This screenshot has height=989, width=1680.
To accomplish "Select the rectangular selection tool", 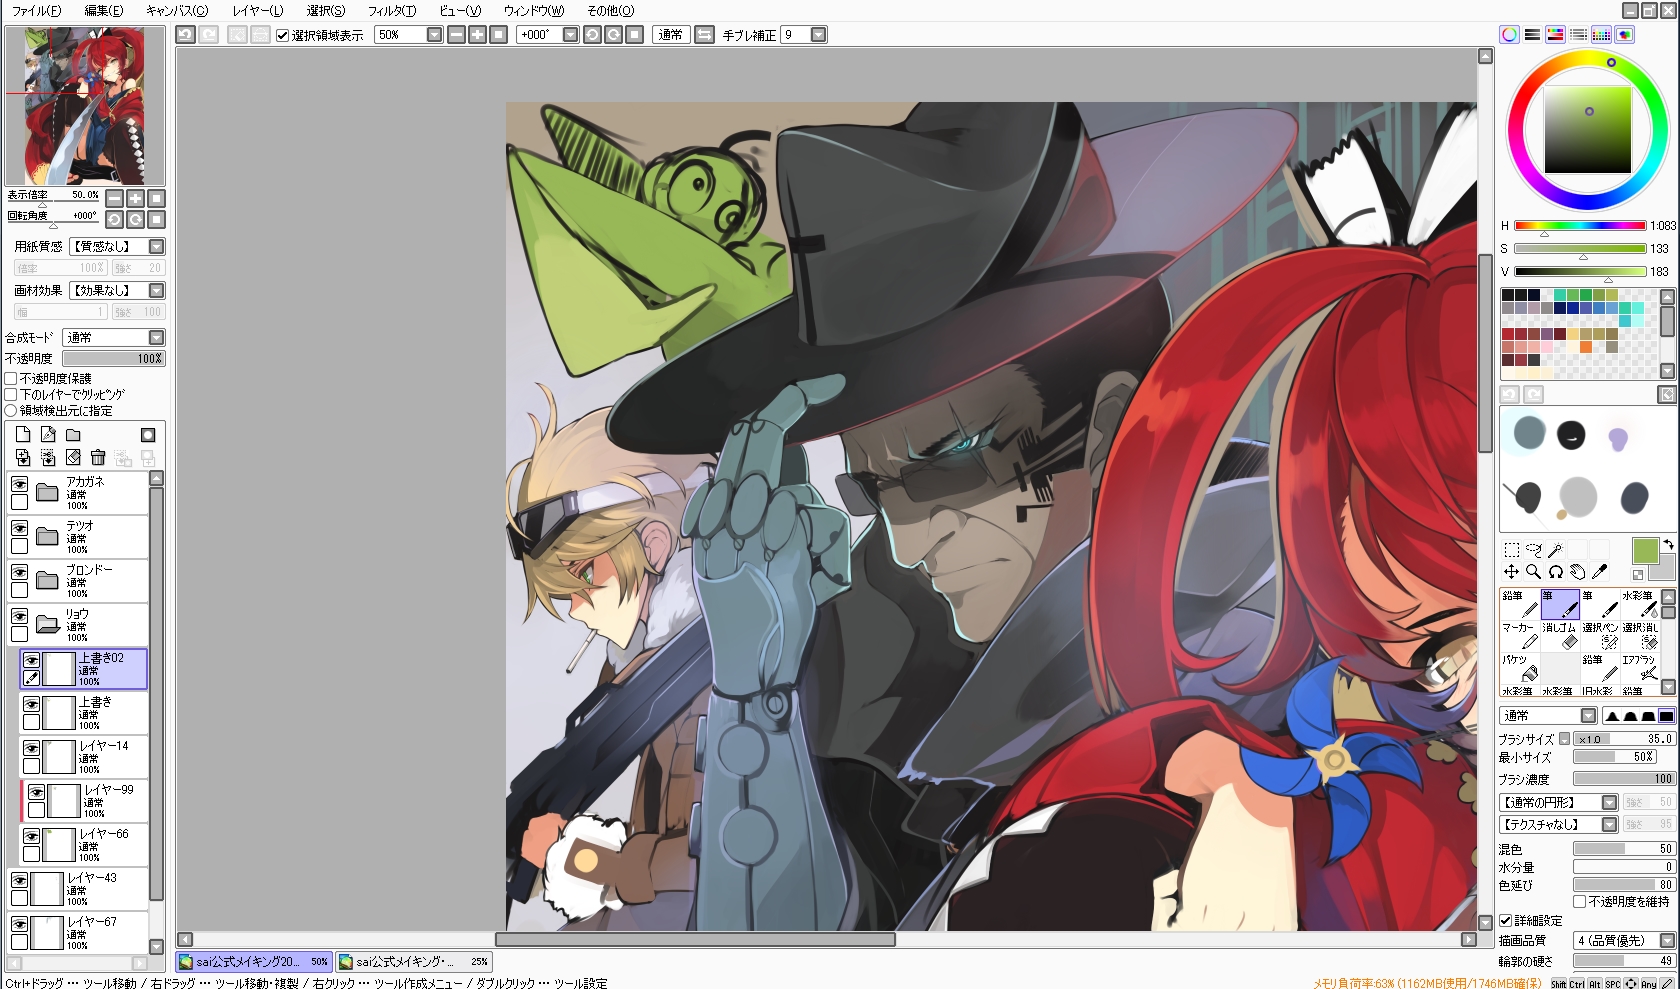I will 1511,550.
